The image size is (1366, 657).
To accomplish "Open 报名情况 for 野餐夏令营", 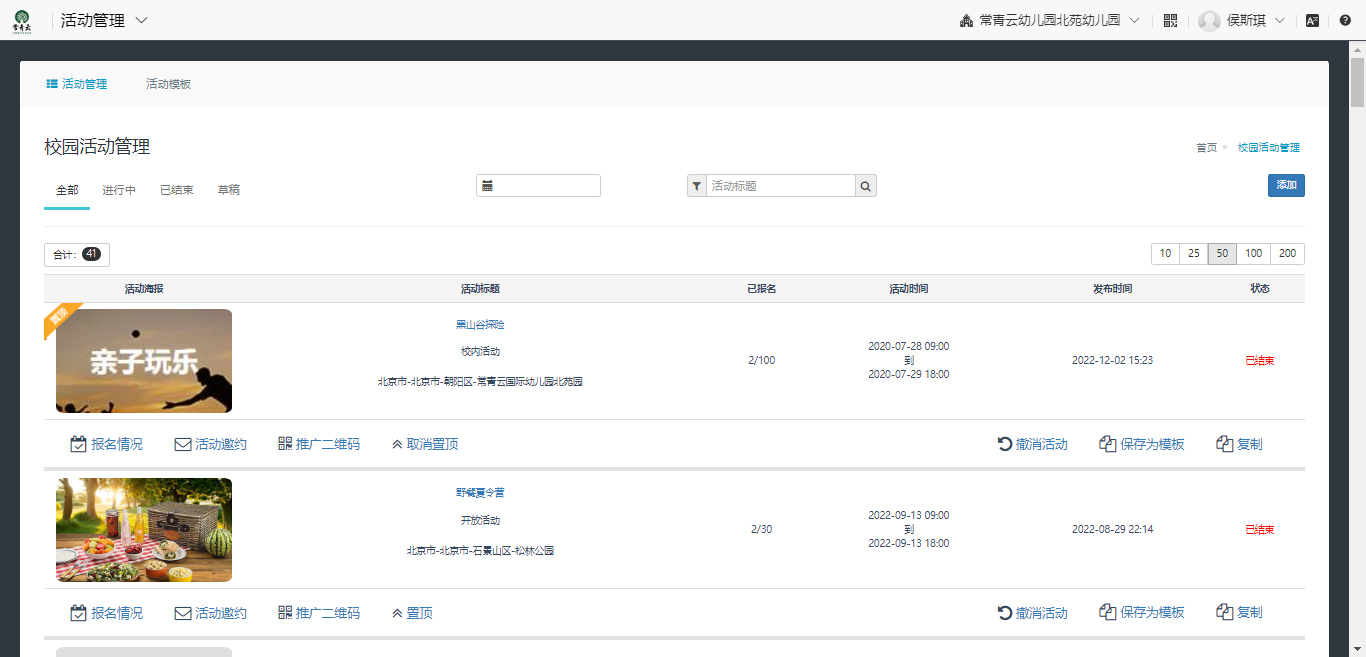I will (106, 613).
